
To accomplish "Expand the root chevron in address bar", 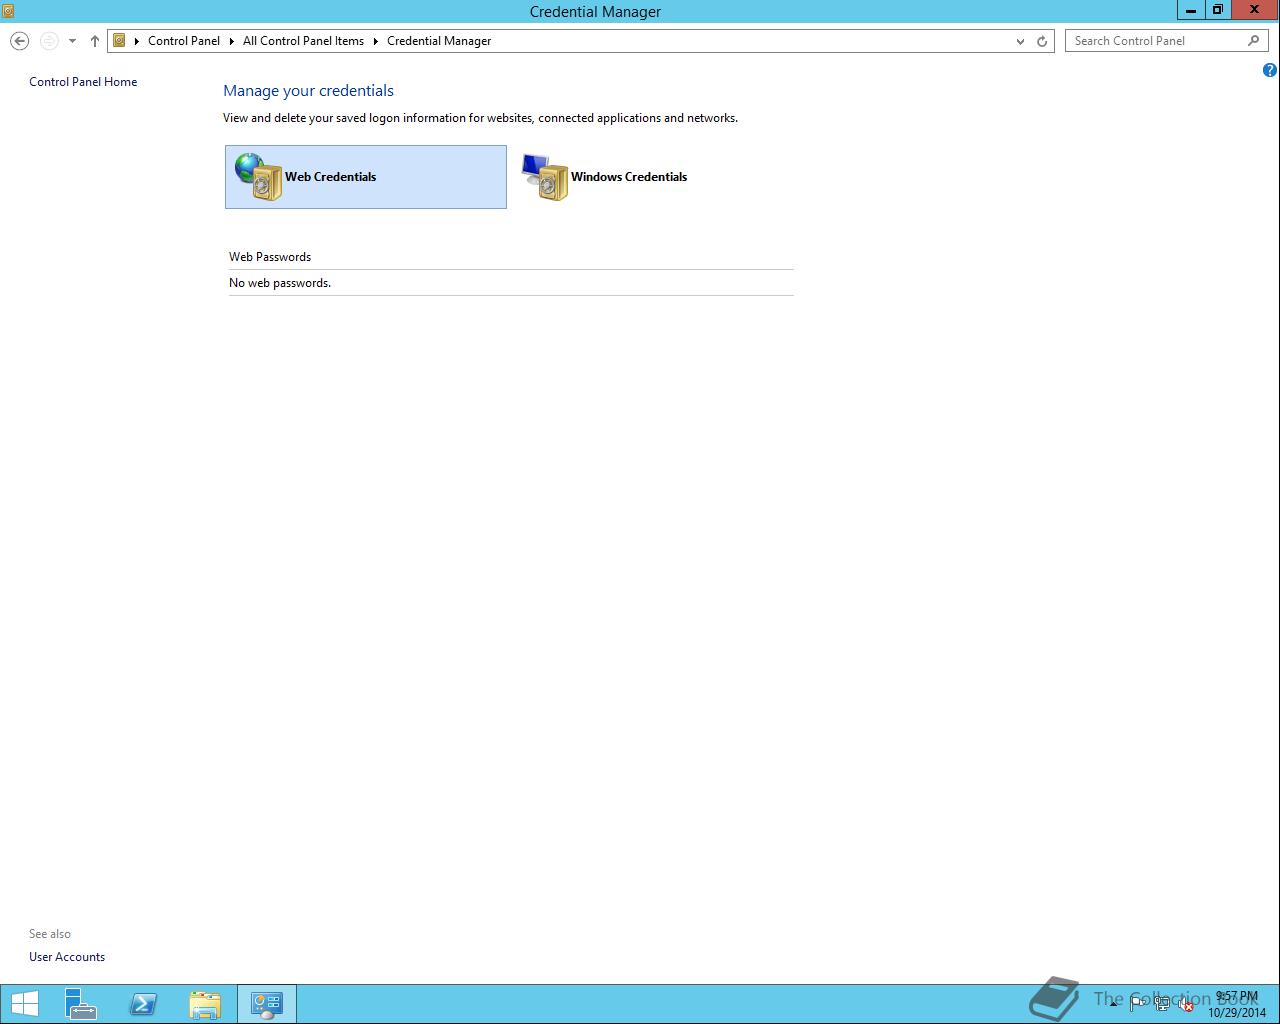I will [x=137, y=41].
